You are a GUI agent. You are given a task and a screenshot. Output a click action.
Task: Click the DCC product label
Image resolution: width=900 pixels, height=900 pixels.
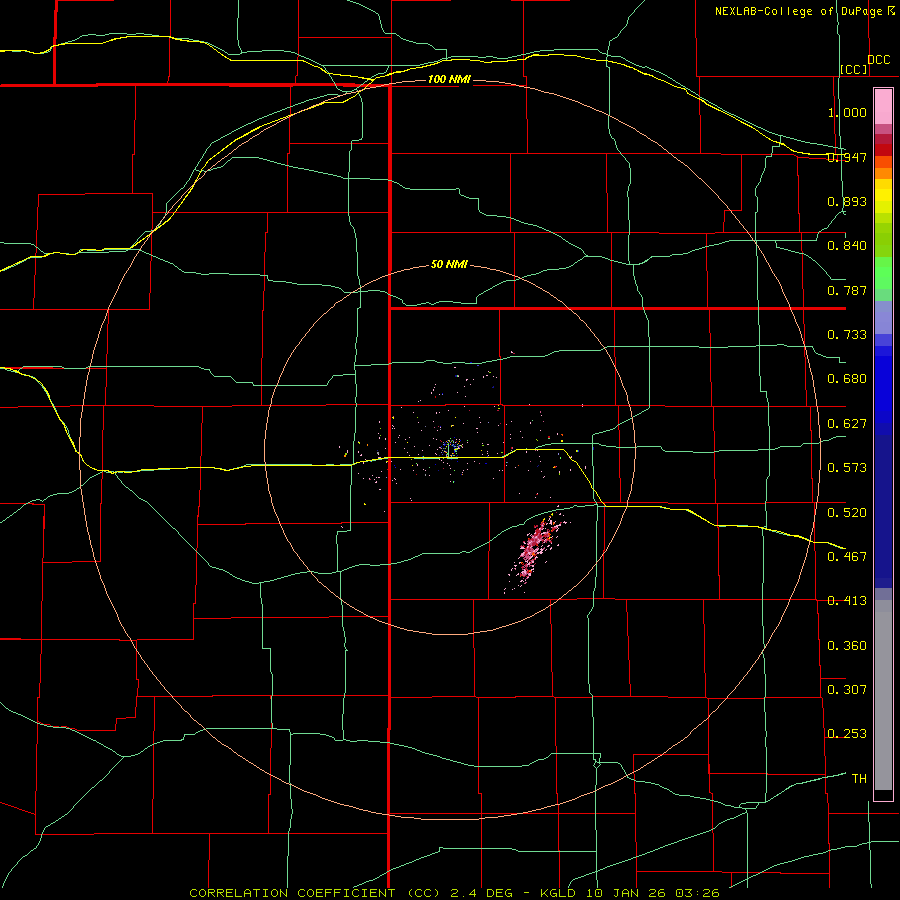(x=878, y=60)
